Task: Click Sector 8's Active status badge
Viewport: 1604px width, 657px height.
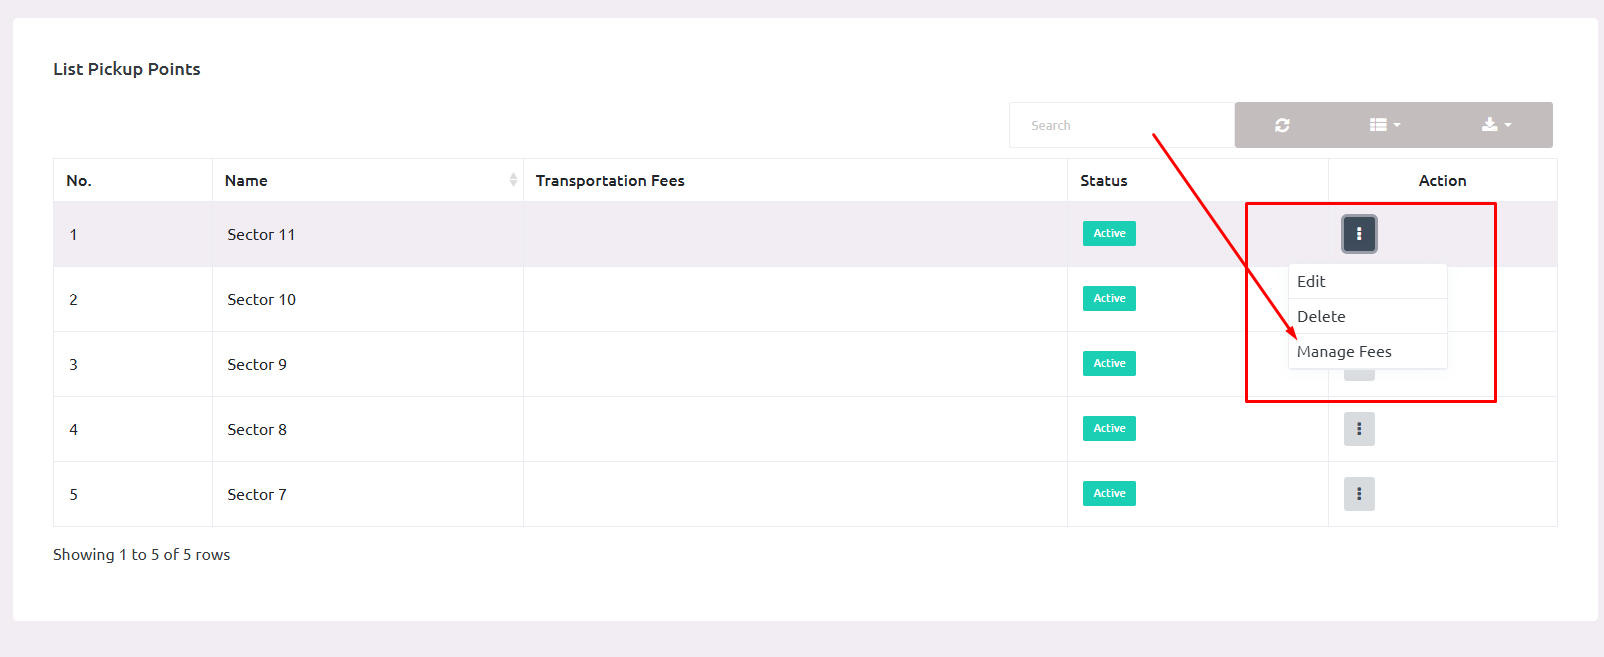Action: pyautogui.click(x=1109, y=429)
